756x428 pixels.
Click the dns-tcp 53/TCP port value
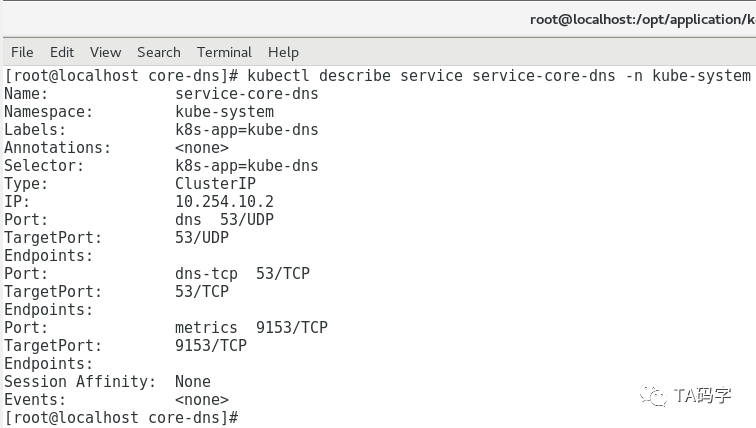[242, 274]
